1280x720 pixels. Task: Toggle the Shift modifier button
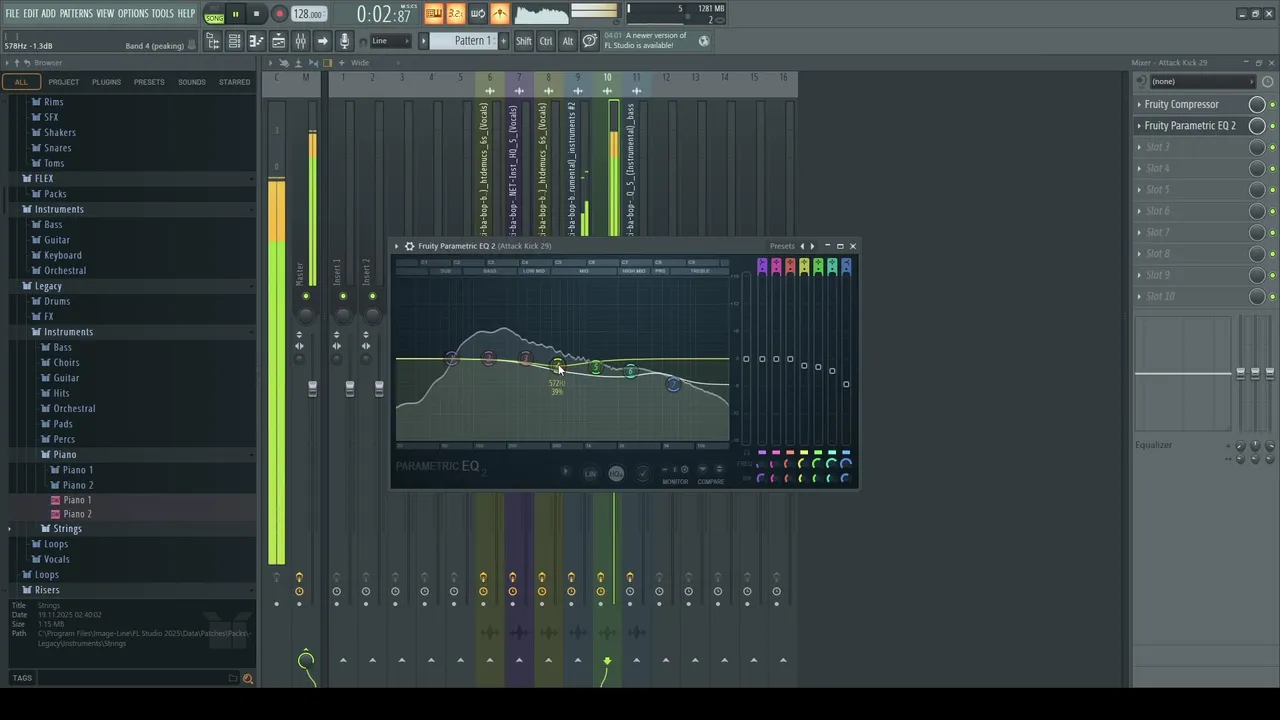[524, 41]
